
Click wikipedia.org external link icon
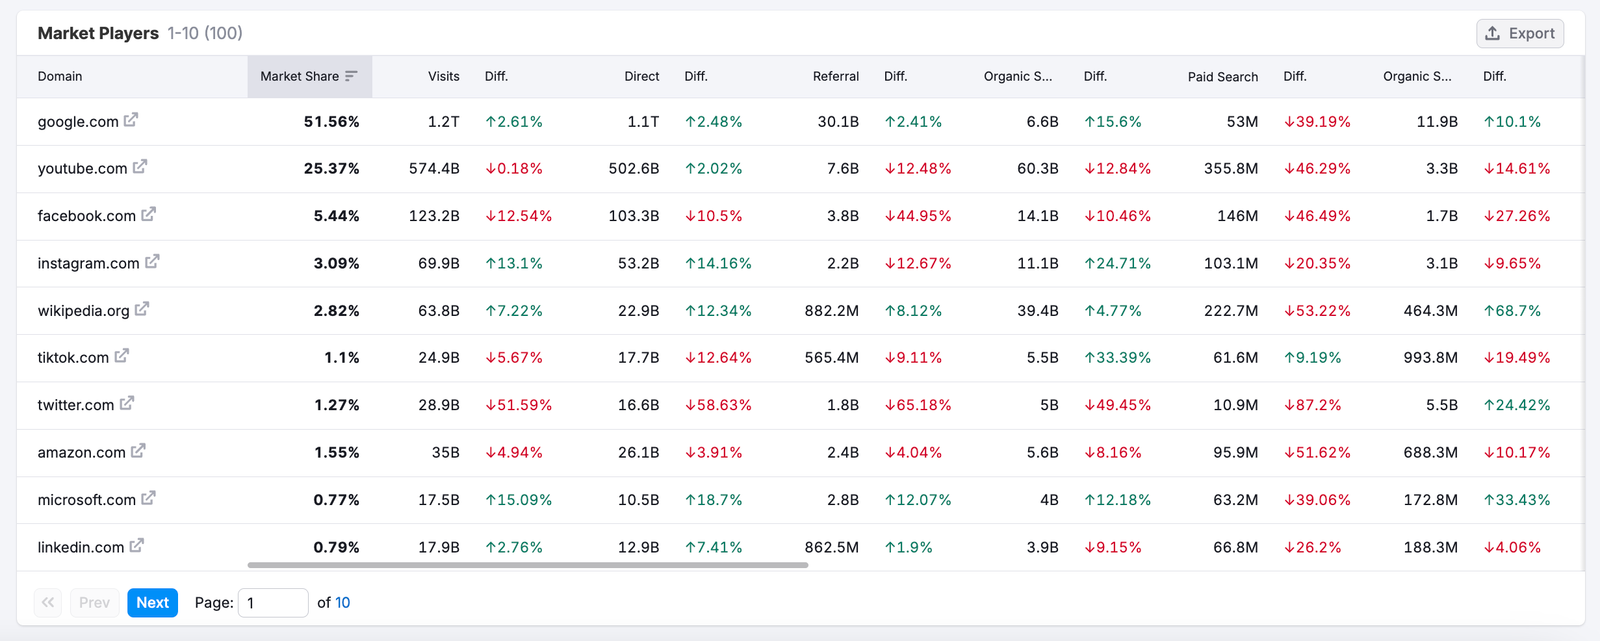point(142,309)
